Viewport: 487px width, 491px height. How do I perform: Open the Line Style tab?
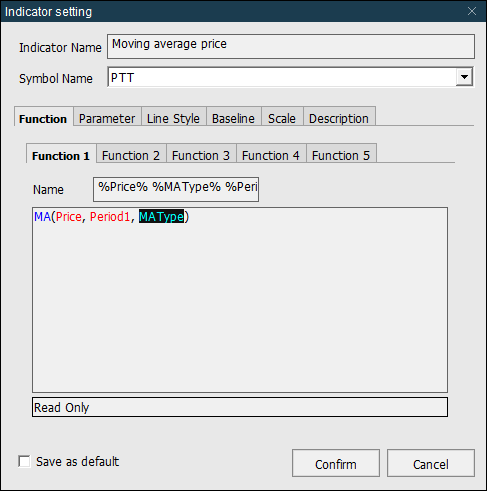click(174, 117)
